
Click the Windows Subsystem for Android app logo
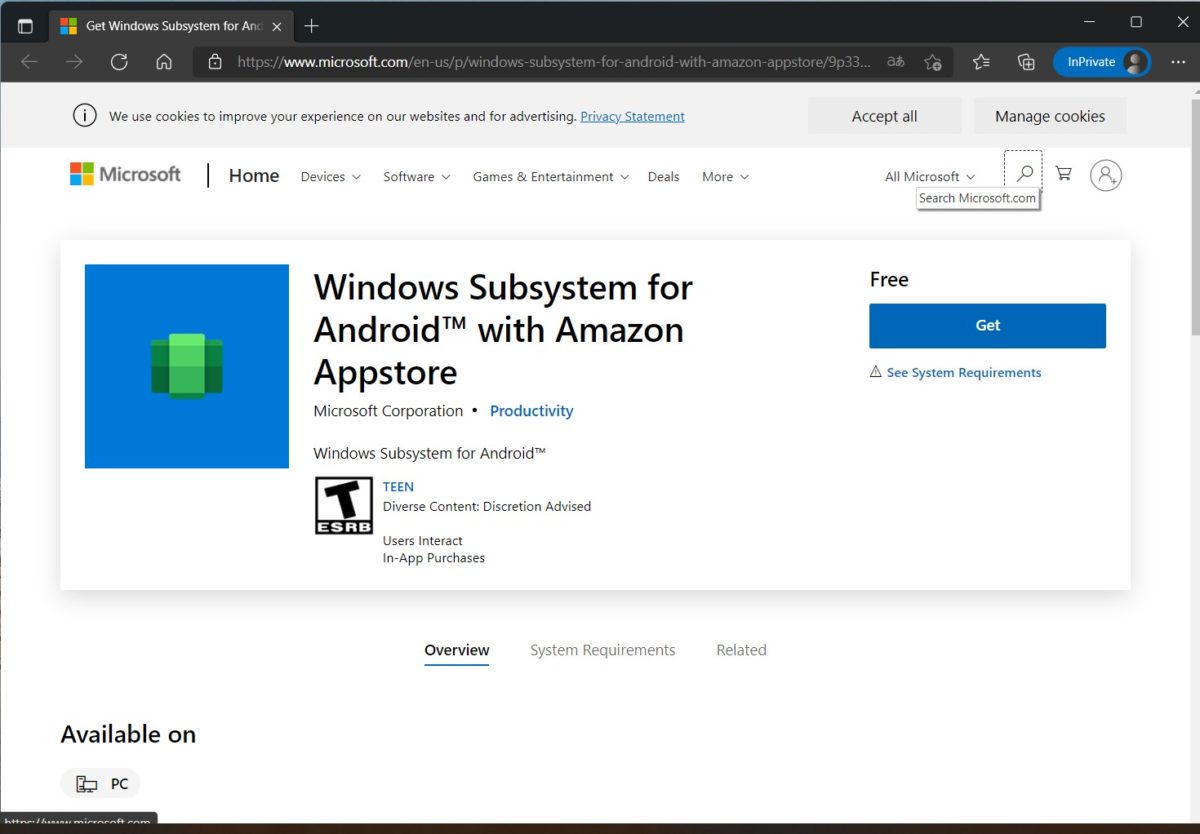point(187,366)
